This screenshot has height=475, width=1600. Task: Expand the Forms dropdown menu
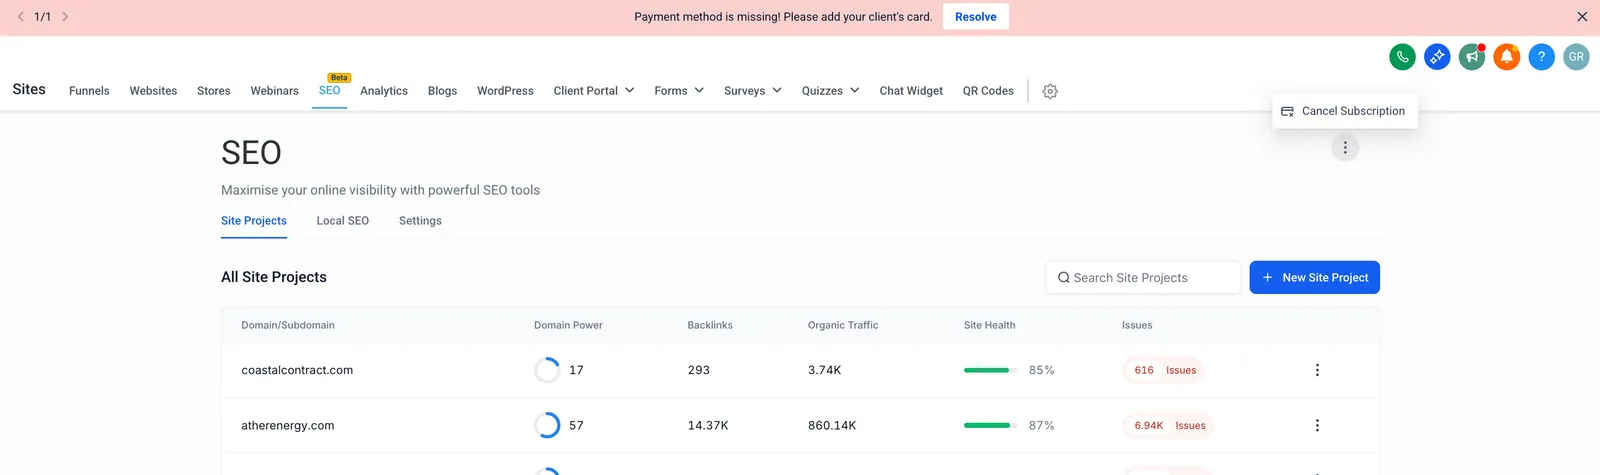[x=679, y=91]
